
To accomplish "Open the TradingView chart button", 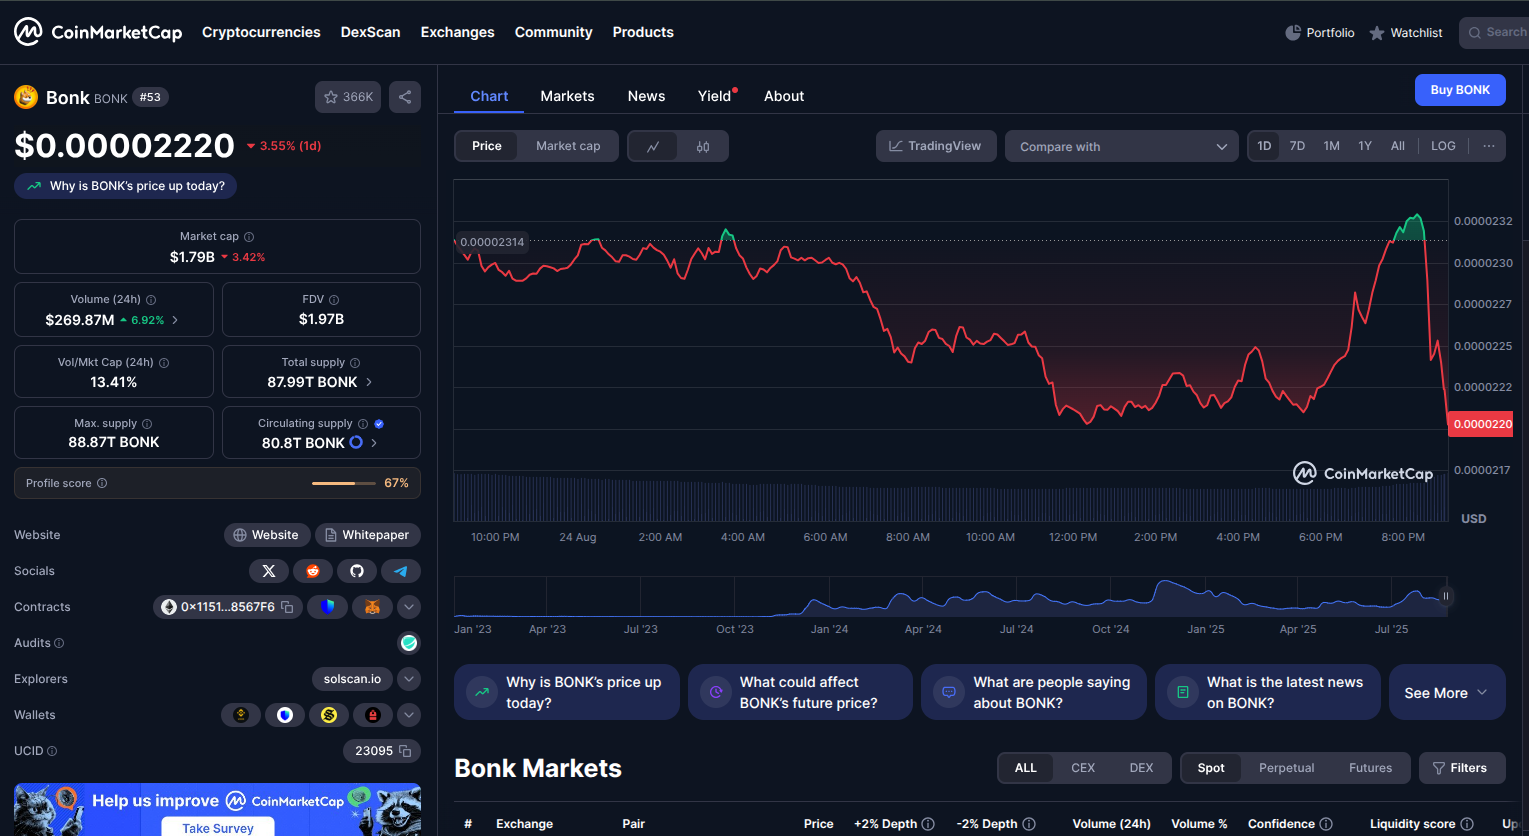I will [936, 146].
